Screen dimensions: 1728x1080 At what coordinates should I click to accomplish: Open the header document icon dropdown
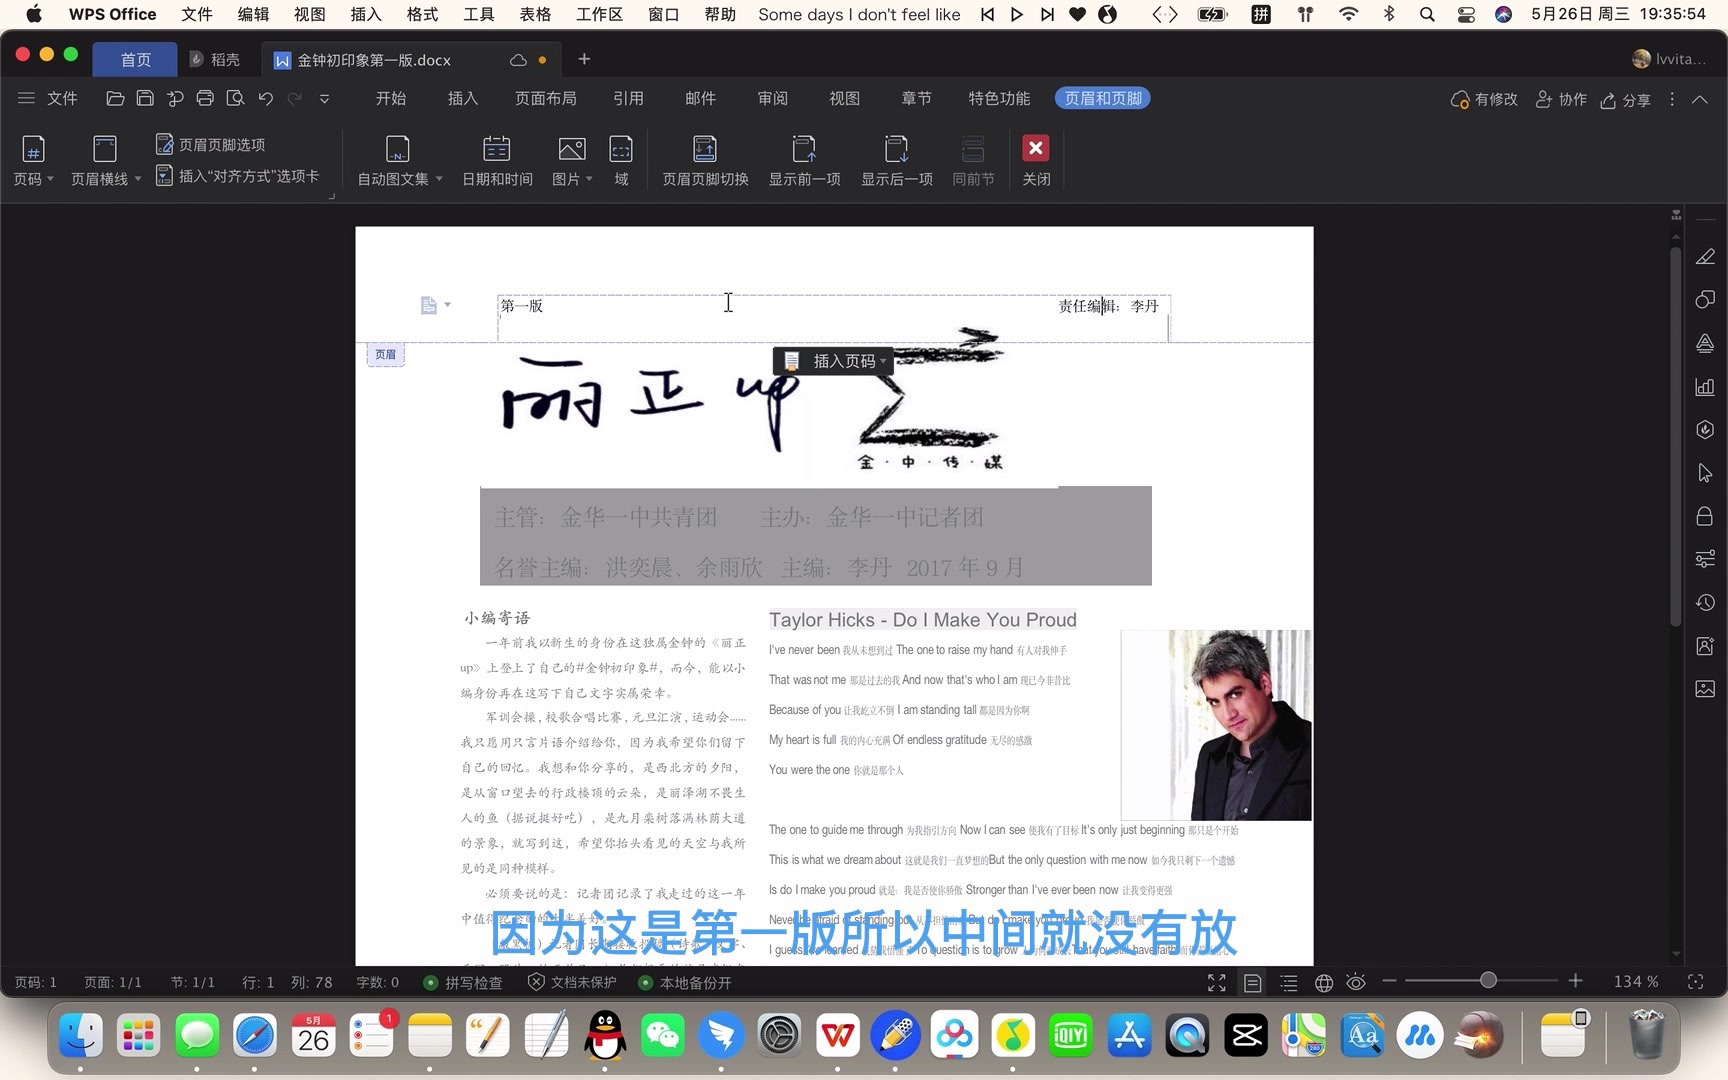(436, 305)
